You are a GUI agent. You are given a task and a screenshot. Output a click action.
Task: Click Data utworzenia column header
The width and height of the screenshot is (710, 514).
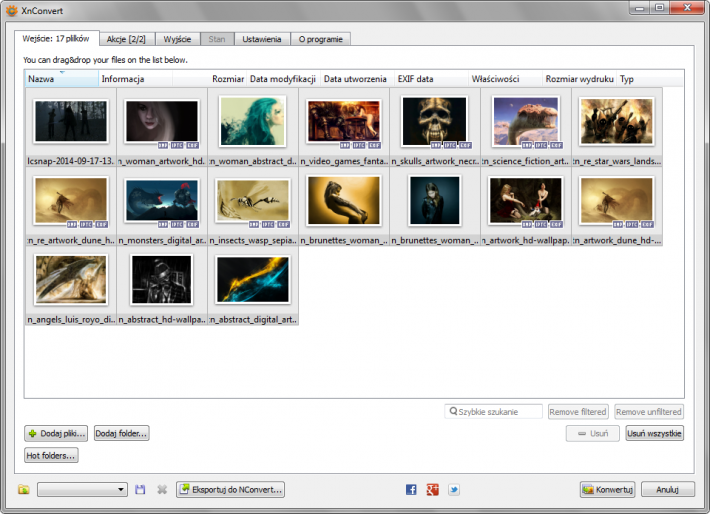click(357, 79)
